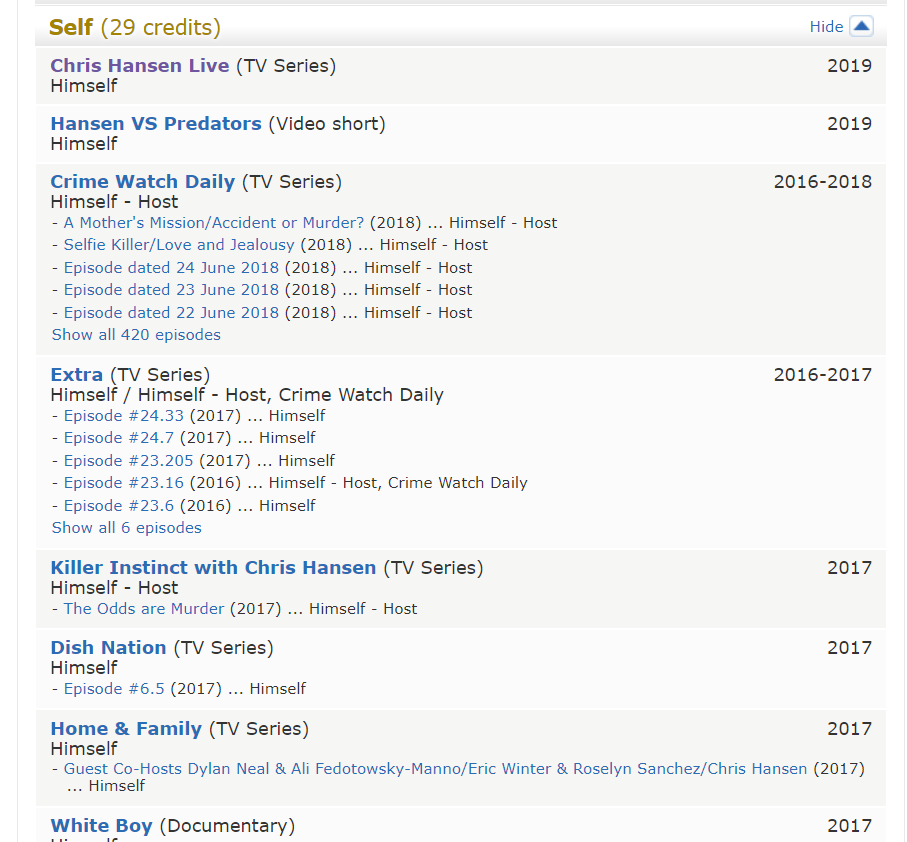The height and width of the screenshot is (842, 907).
Task: Select the 2017 year beside Home & Family
Action: click(x=849, y=729)
